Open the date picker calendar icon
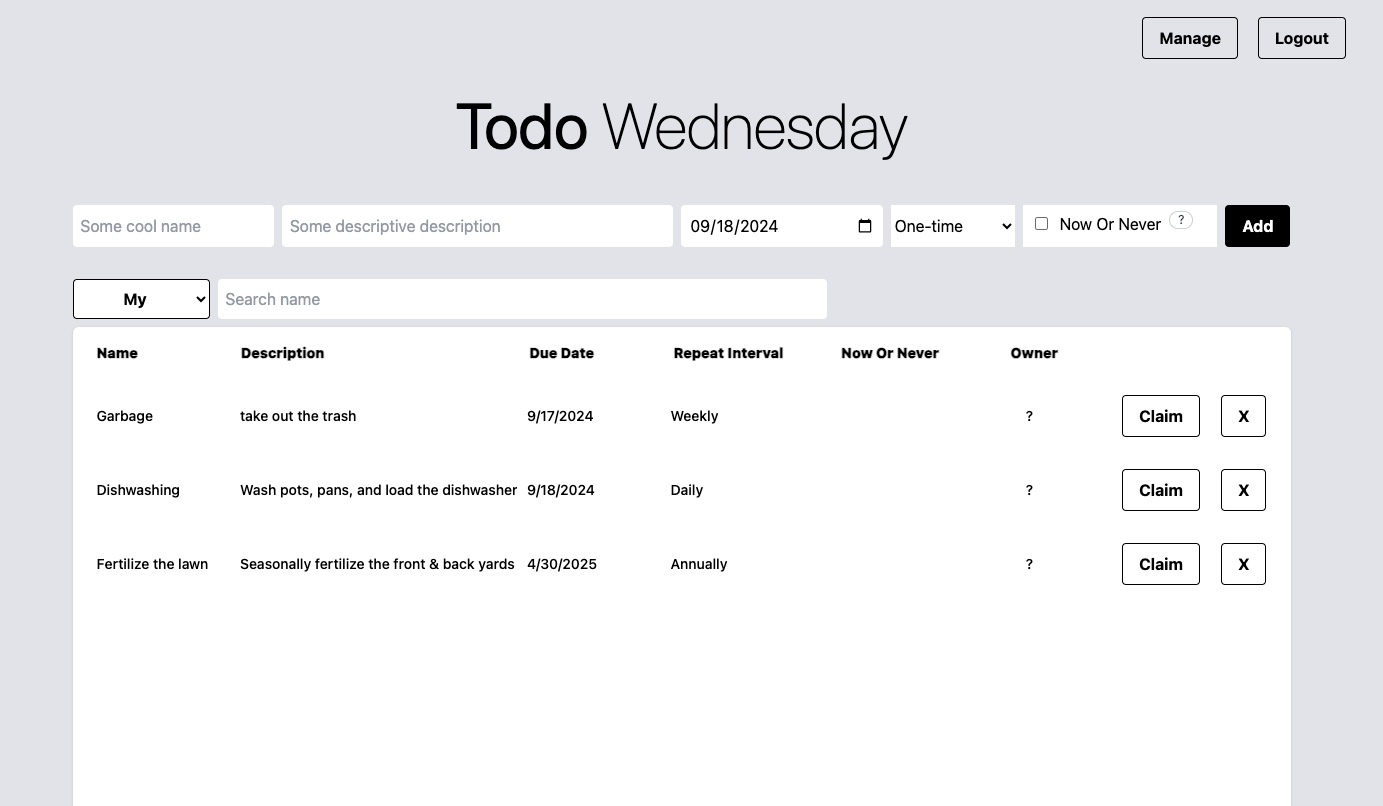1383x806 pixels. (x=865, y=226)
